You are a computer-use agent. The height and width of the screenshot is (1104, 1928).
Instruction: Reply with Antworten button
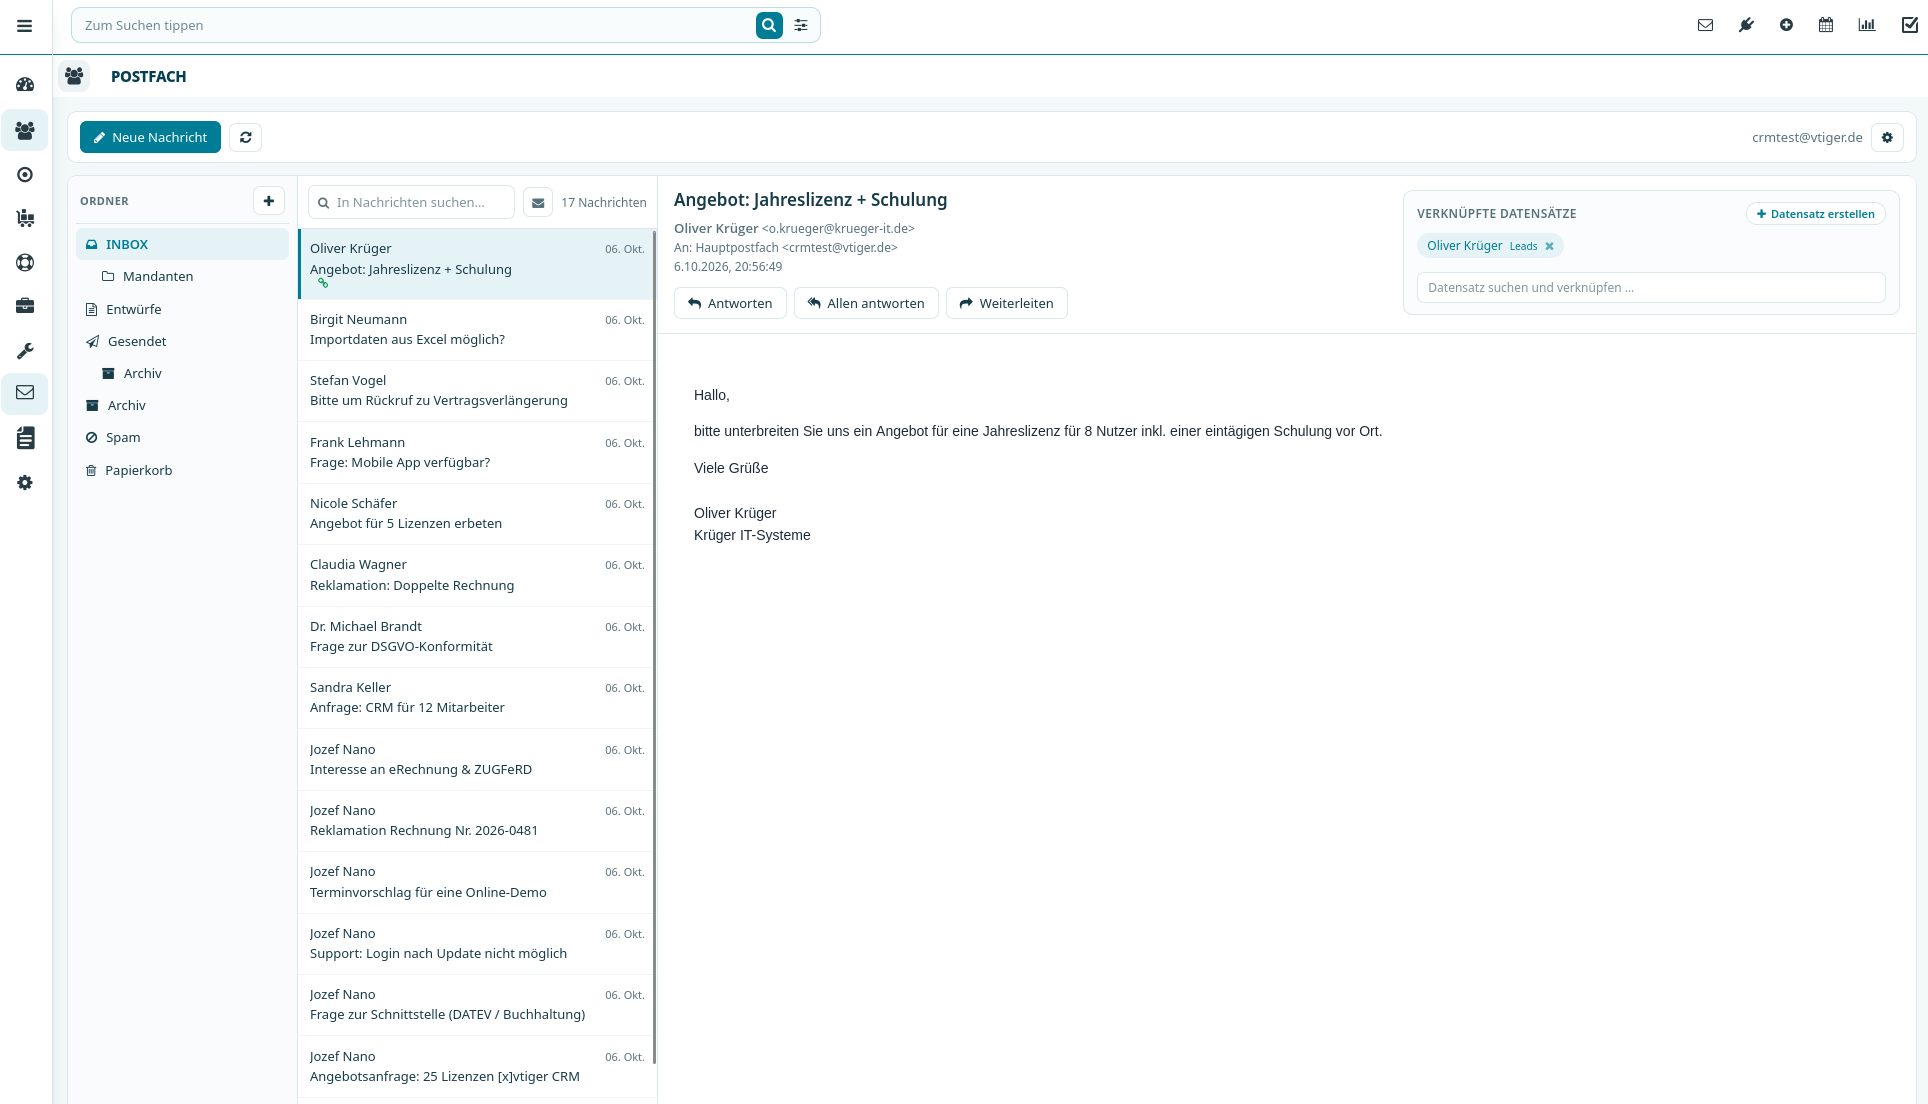click(x=730, y=303)
